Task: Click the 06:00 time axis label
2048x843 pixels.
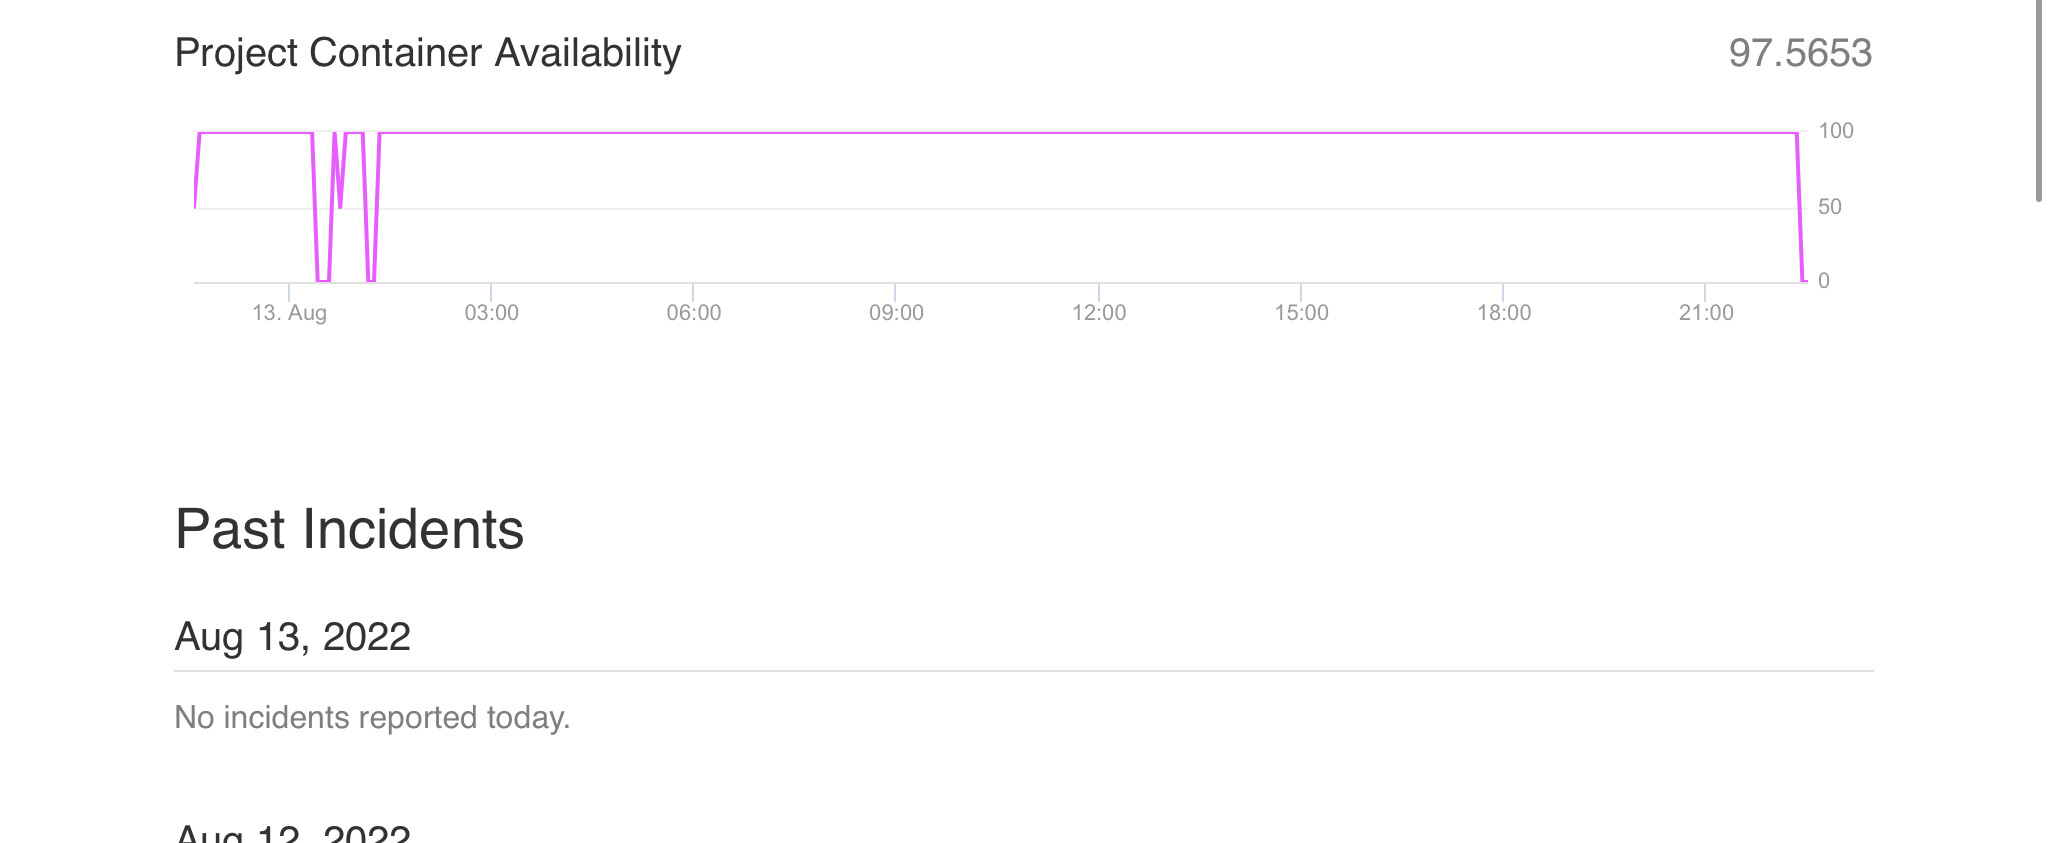Action: tap(694, 313)
